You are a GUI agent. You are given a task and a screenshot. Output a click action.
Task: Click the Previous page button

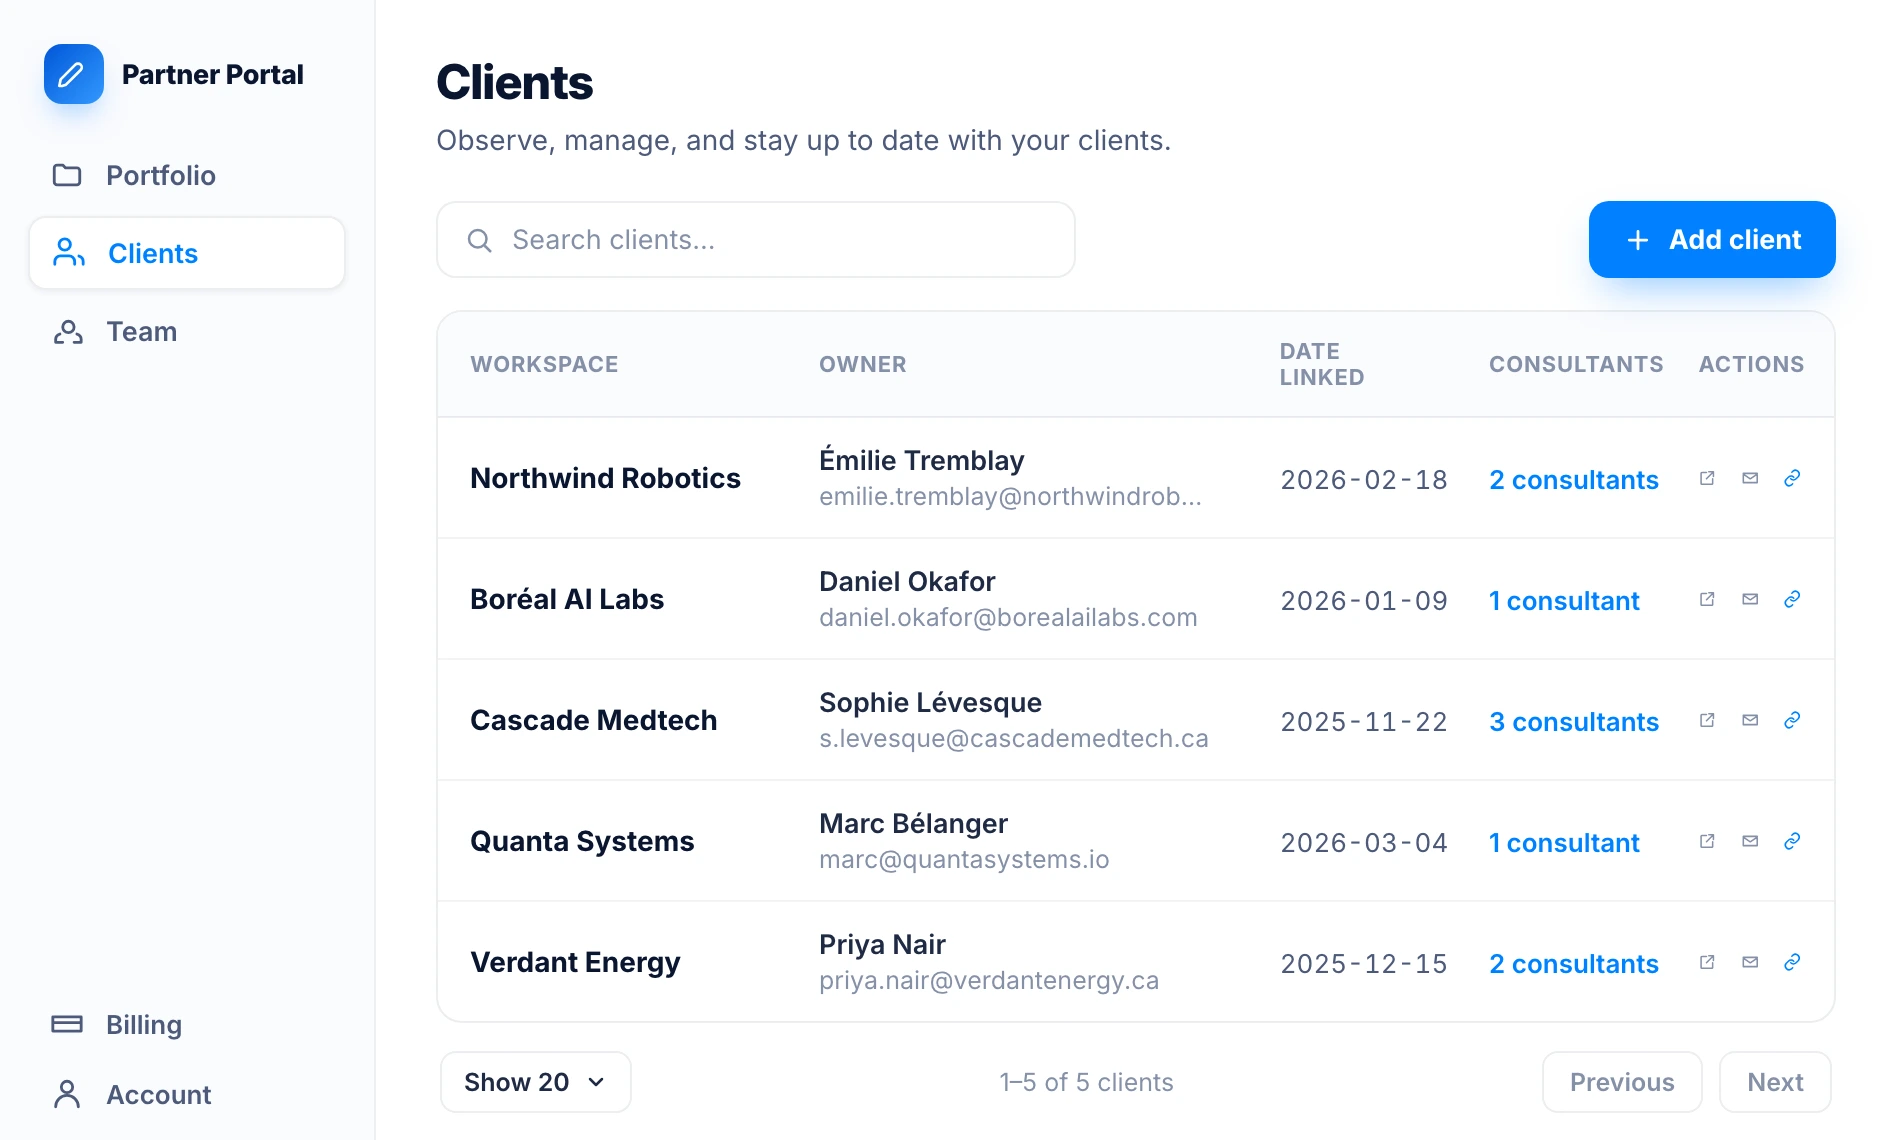point(1622,1082)
